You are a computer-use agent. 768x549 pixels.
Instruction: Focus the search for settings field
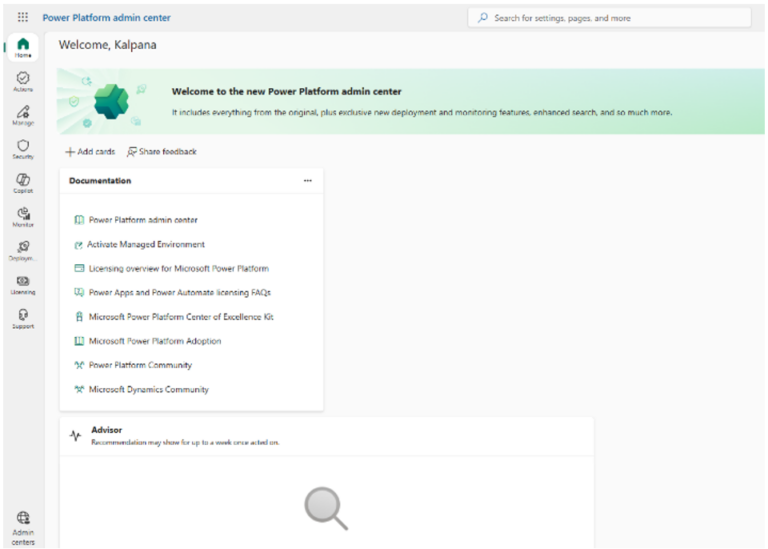pyautogui.click(x=609, y=18)
